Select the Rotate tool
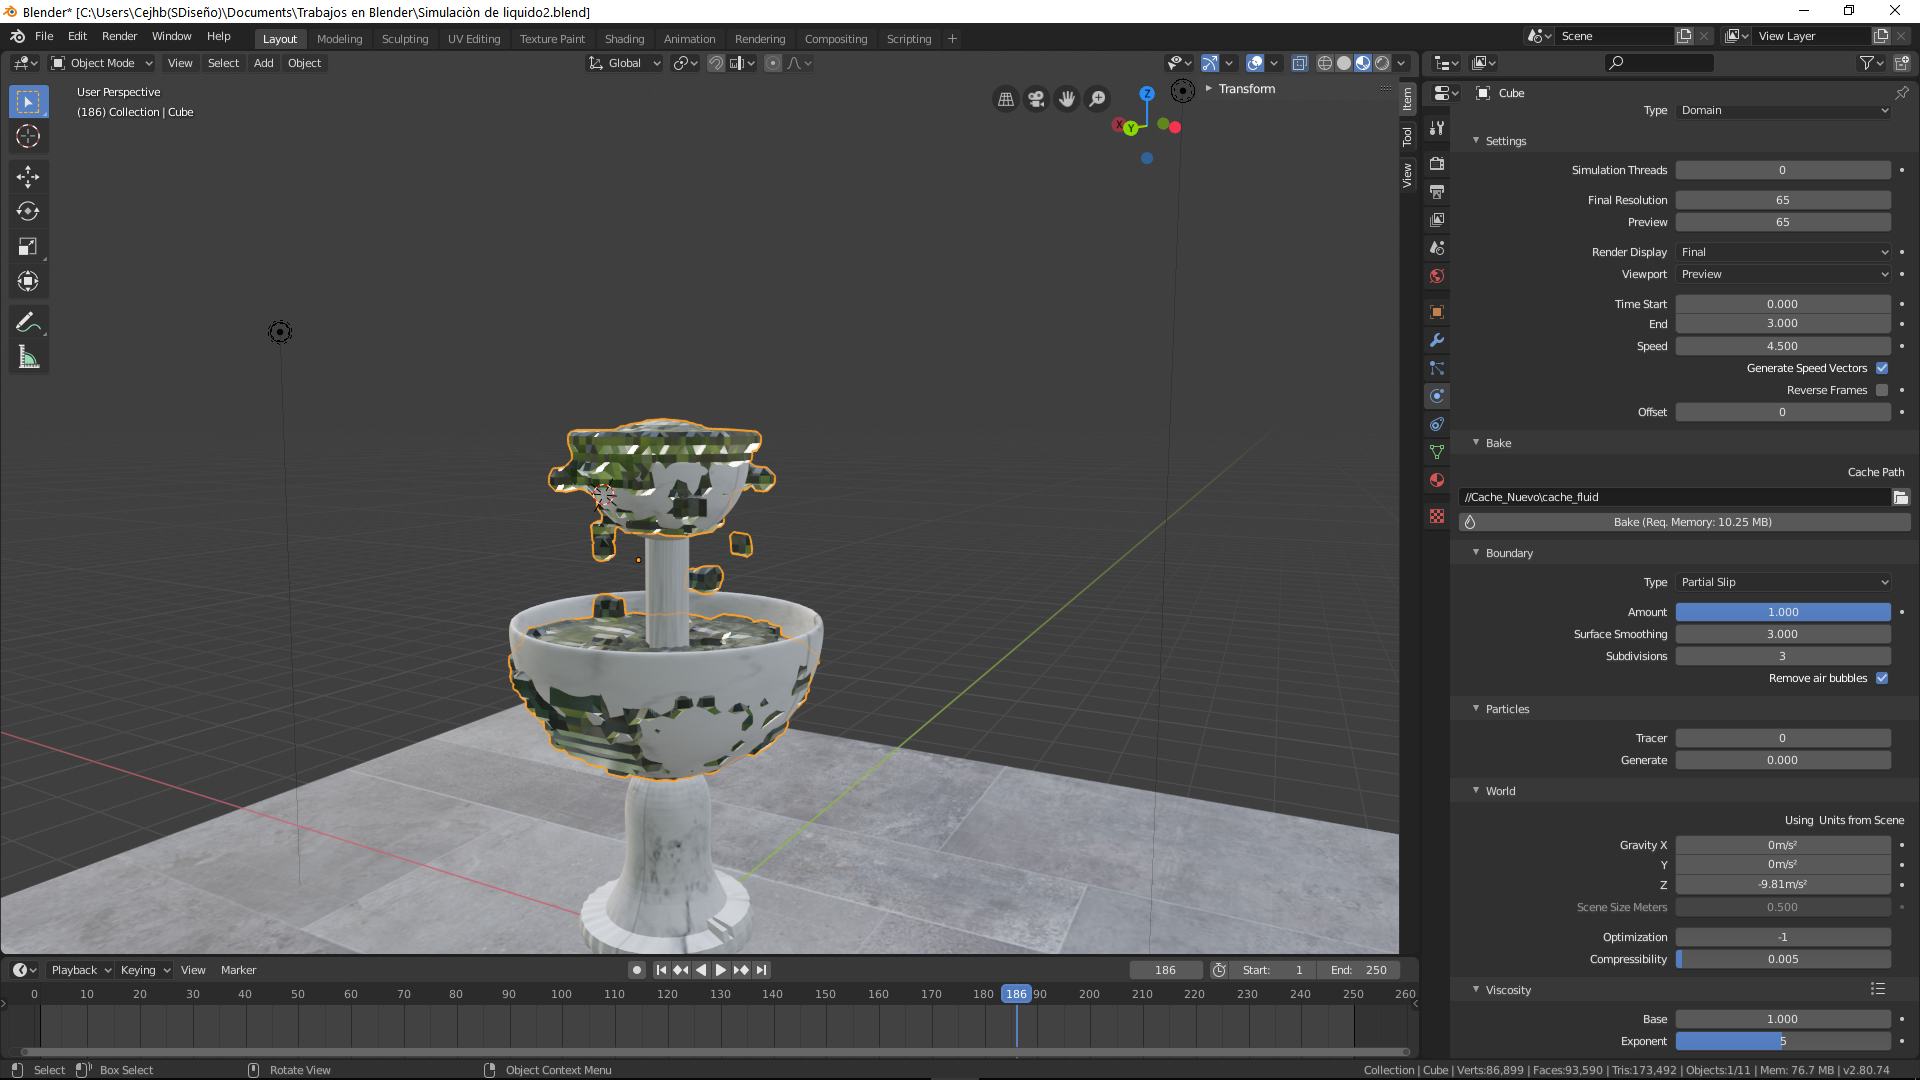1920x1080 pixels. [28, 211]
